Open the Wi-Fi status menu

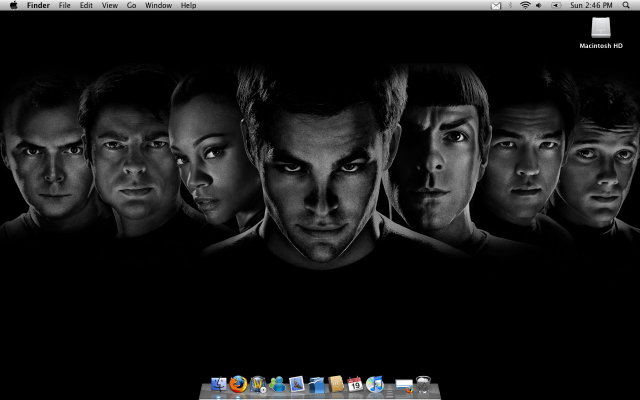pyautogui.click(x=525, y=5)
